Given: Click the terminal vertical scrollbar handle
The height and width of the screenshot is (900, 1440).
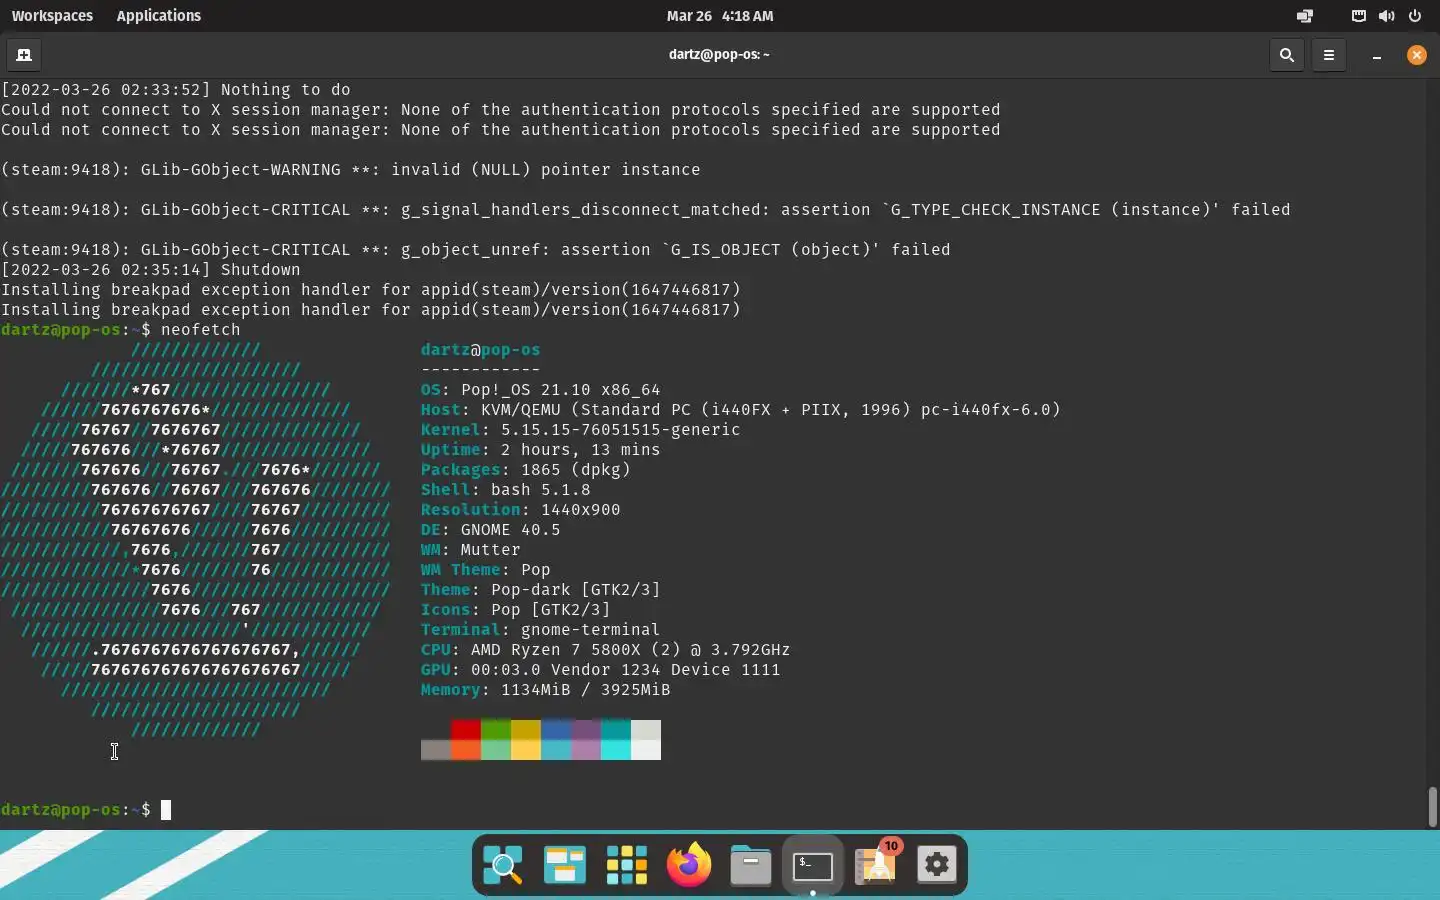Looking at the screenshot, I should (1432, 807).
